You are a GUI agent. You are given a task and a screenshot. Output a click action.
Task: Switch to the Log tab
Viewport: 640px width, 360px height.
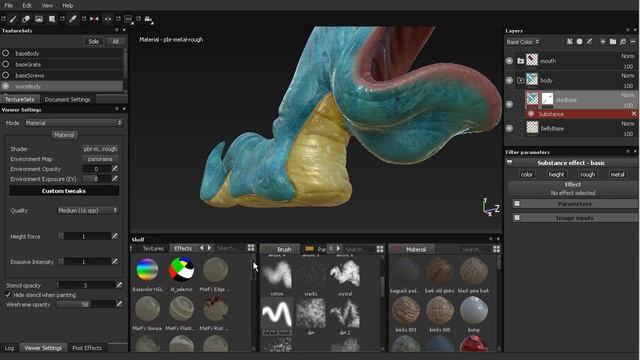[9, 348]
